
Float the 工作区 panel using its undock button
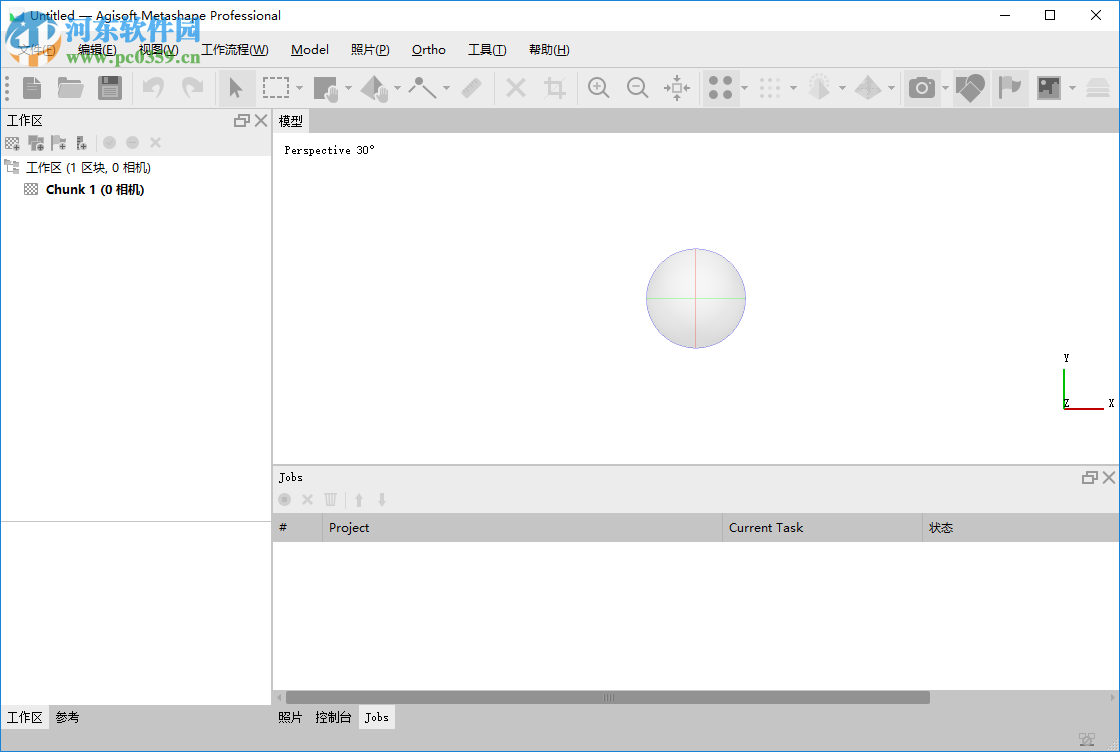point(240,120)
